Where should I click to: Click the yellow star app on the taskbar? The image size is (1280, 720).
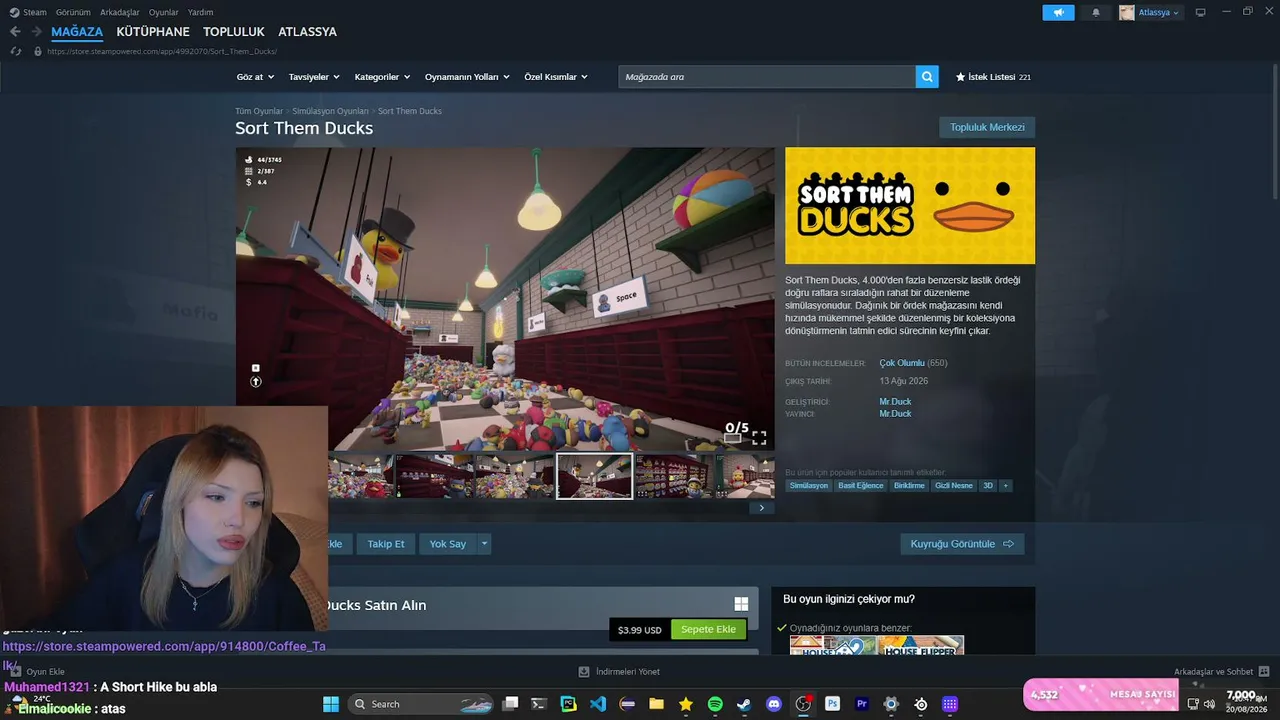(685, 704)
